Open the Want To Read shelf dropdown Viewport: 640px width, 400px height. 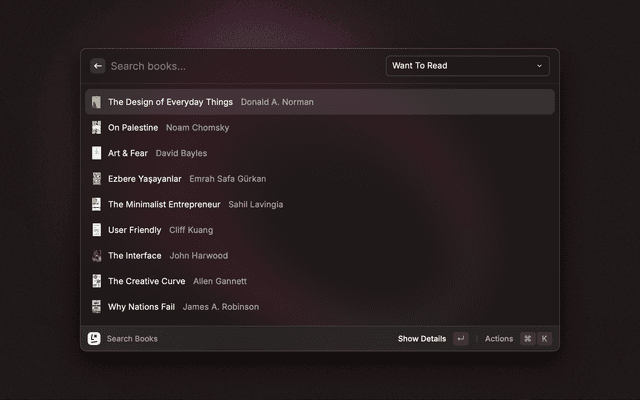(x=467, y=66)
